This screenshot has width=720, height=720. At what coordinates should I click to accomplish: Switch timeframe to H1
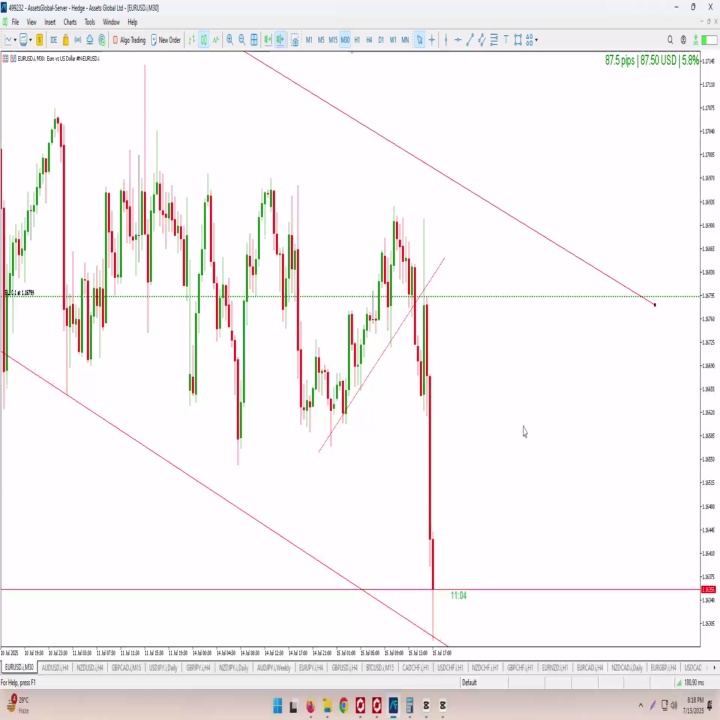click(x=357, y=40)
